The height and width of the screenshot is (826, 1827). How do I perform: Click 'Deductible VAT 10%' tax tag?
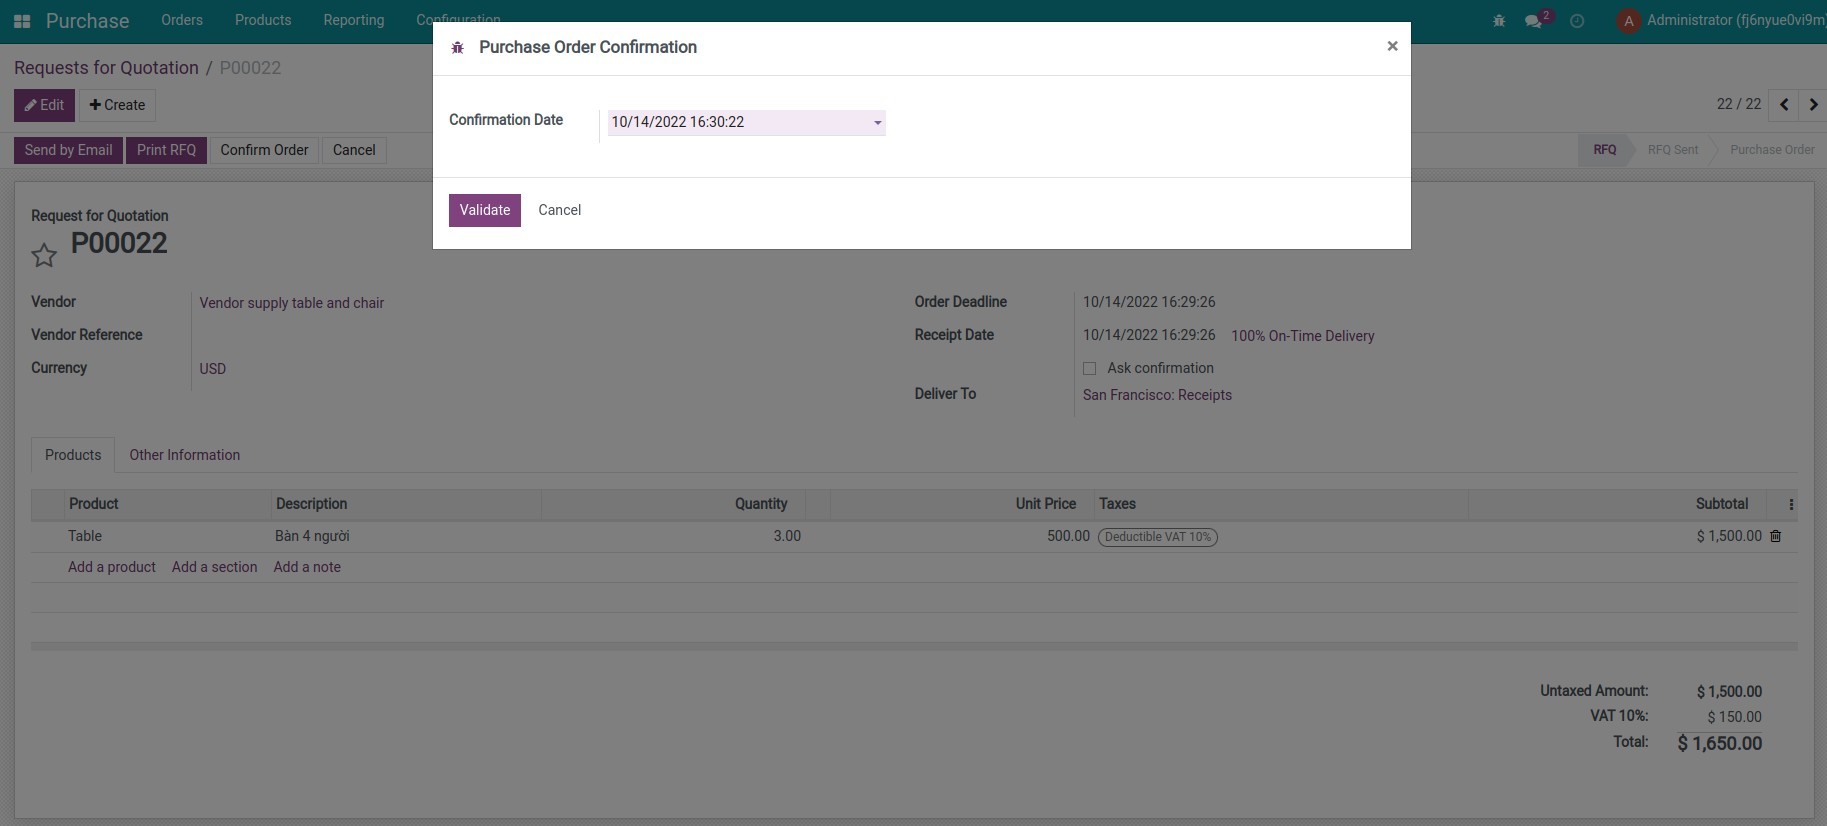[1158, 537]
